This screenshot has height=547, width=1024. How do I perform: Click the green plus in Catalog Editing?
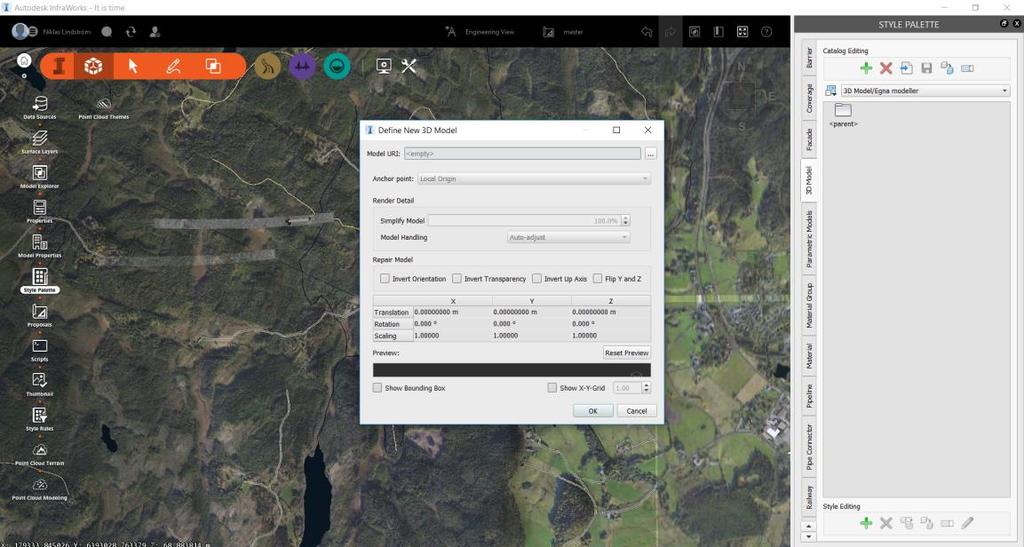(x=866, y=68)
